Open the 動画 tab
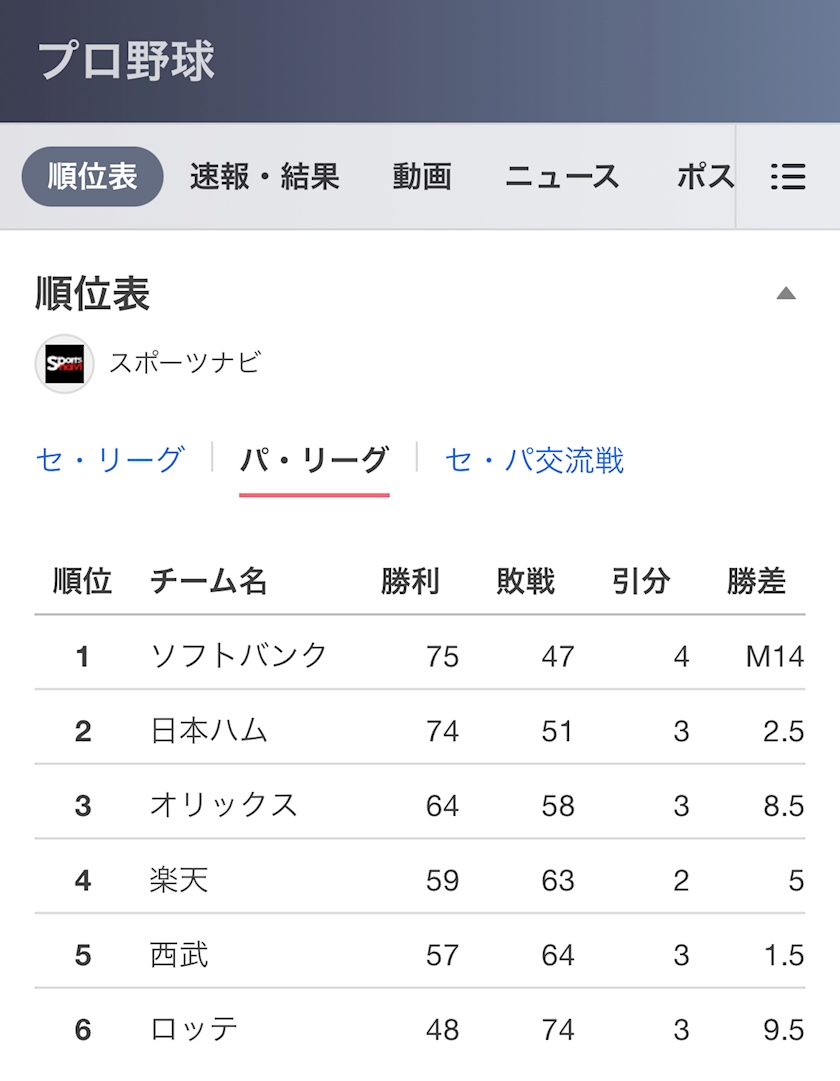 coord(422,176)
